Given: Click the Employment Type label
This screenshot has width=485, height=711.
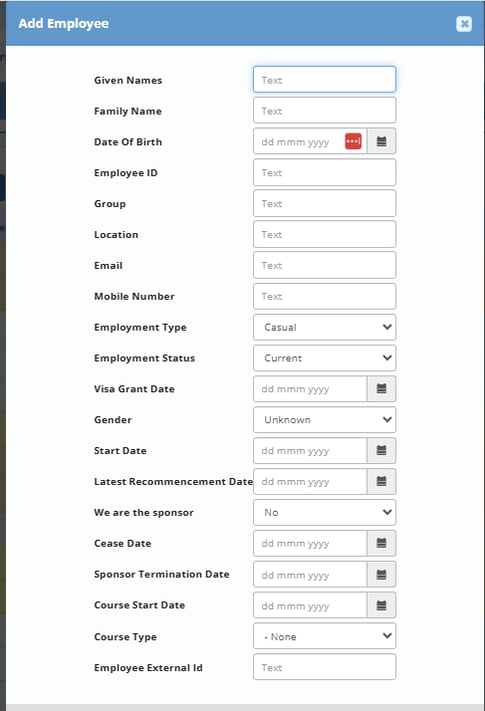Looking at the screenshot, I should [x=140, y=327].
